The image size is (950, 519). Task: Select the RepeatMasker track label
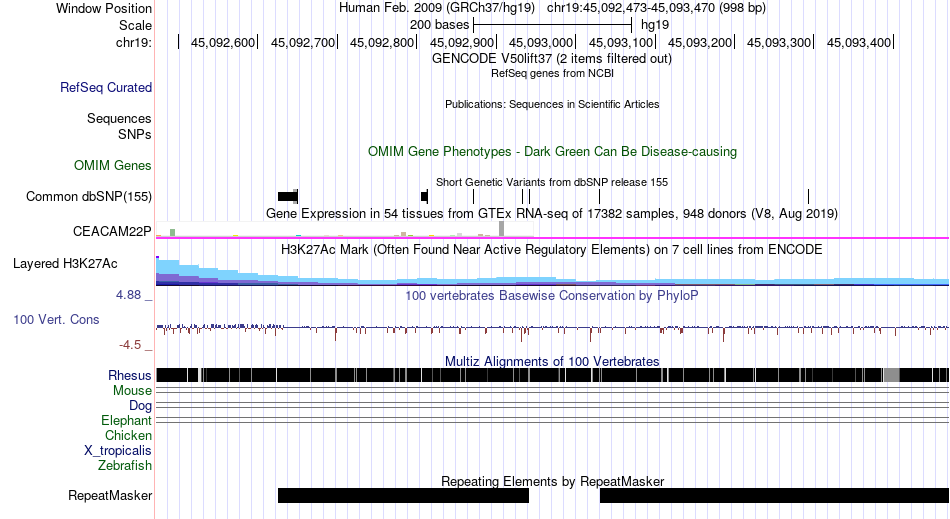click(110, 495)
